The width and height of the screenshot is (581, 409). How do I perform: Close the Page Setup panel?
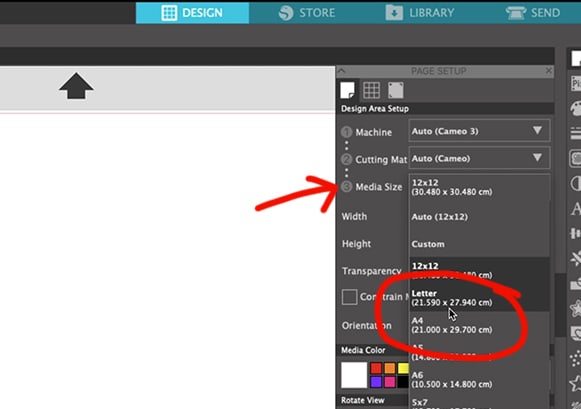pyautogui.click(x=549, y=71)
